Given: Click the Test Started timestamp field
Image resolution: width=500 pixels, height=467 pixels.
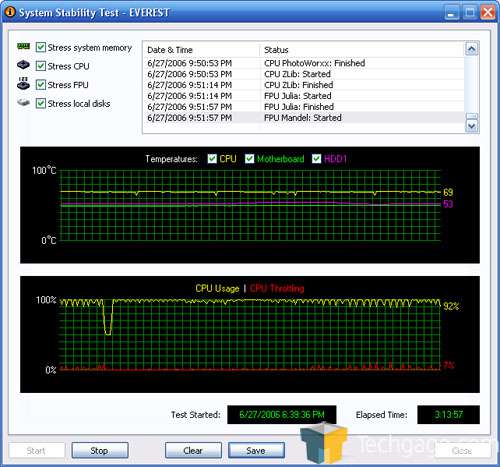Looking at the screenshot, I should coord(282,415).
